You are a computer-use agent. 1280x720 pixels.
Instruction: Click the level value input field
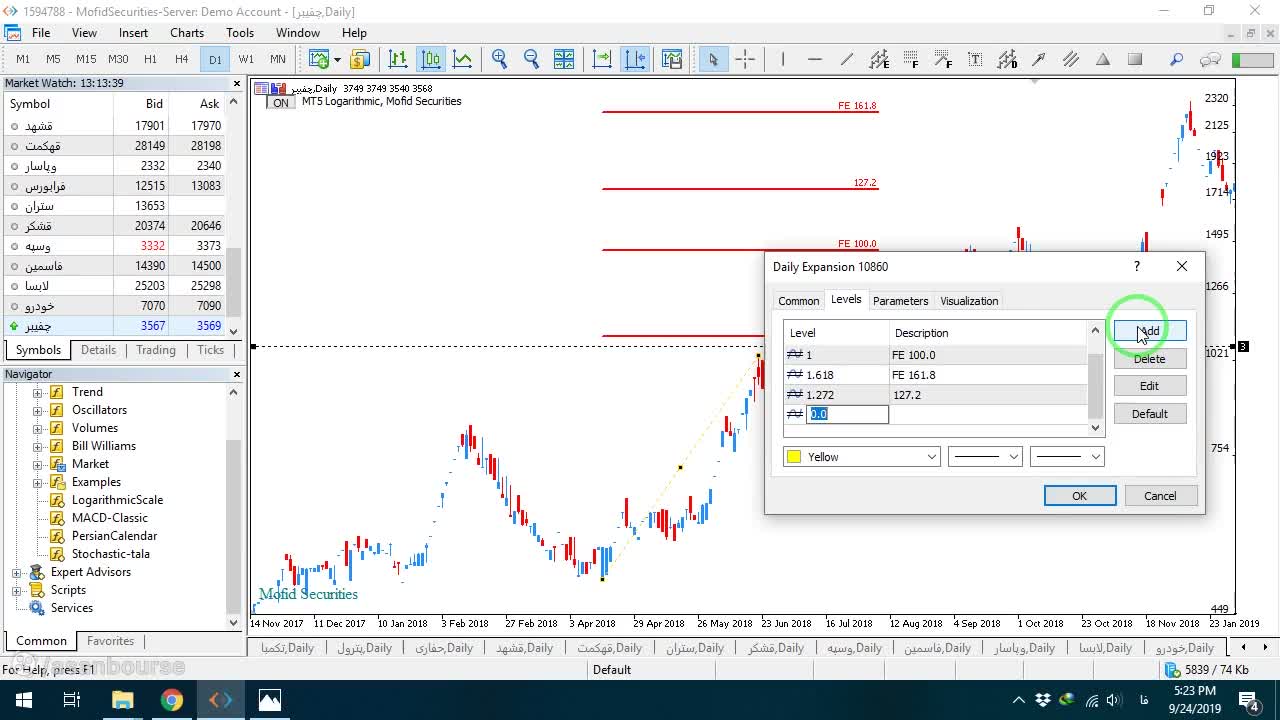coord(847,414)
